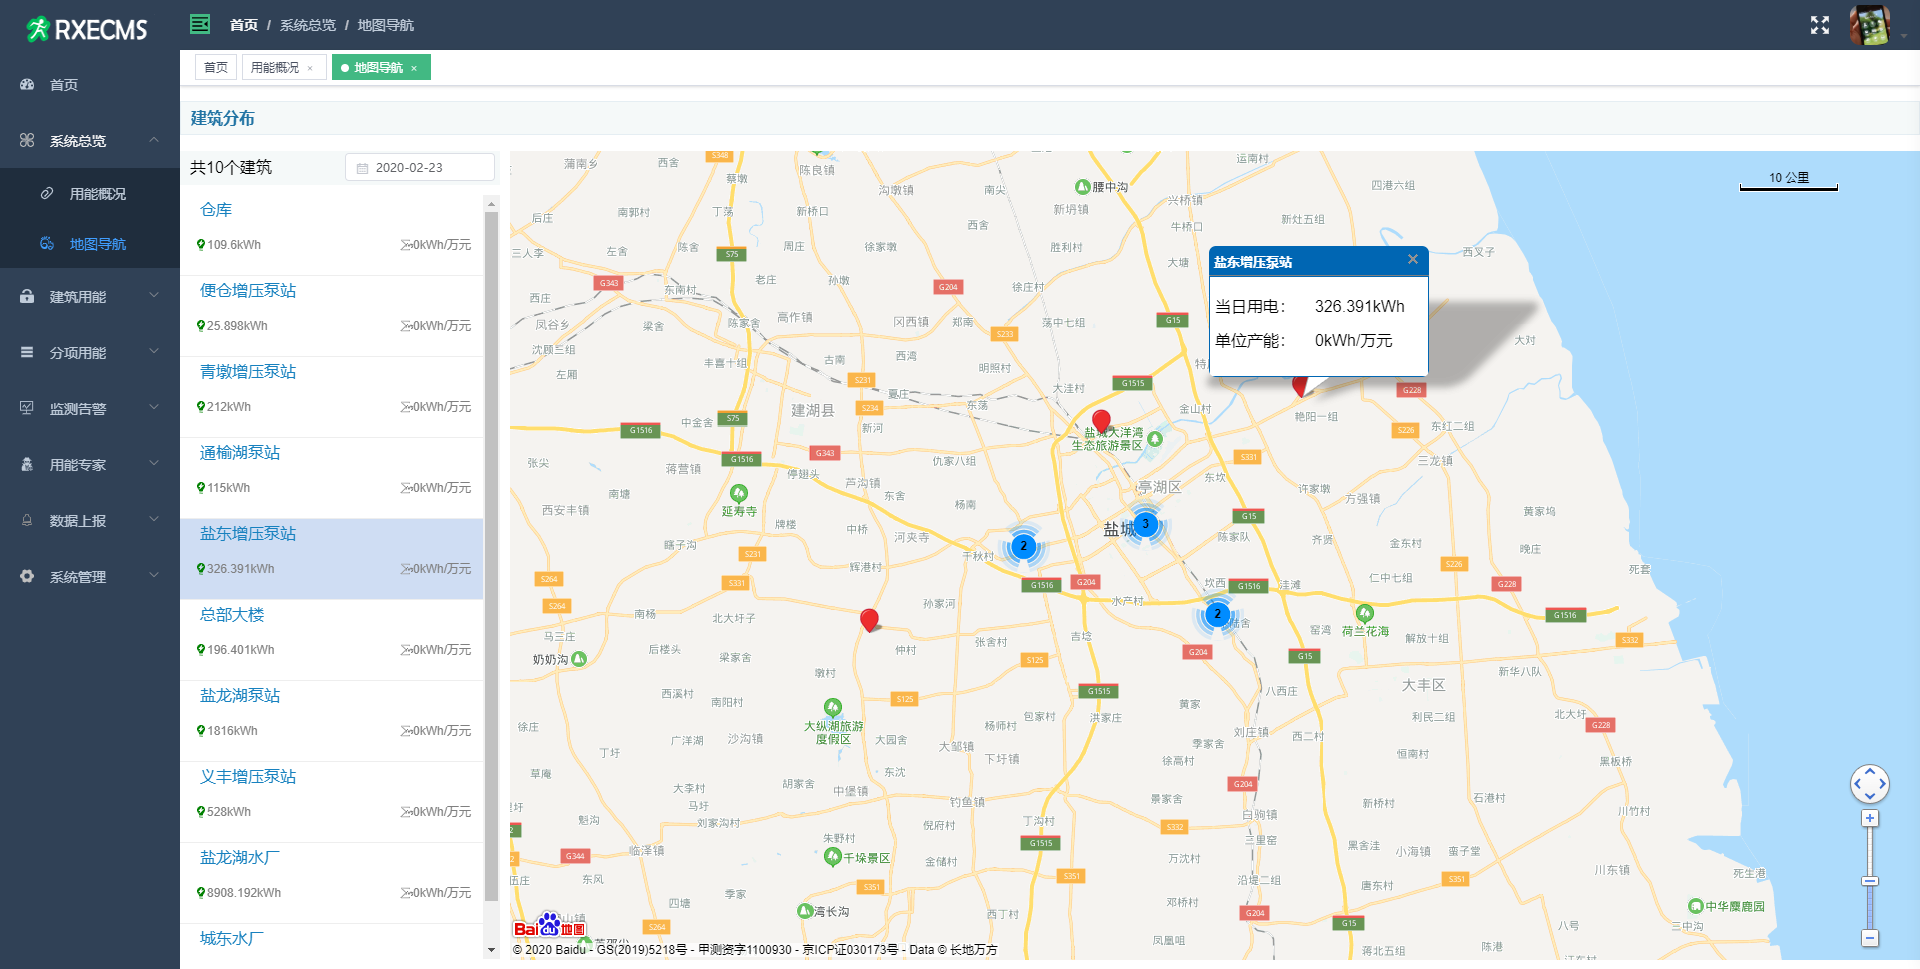Click the map zoom out minus button
The width and height of the screenshot is (1920, 969).
(1869, 938)
